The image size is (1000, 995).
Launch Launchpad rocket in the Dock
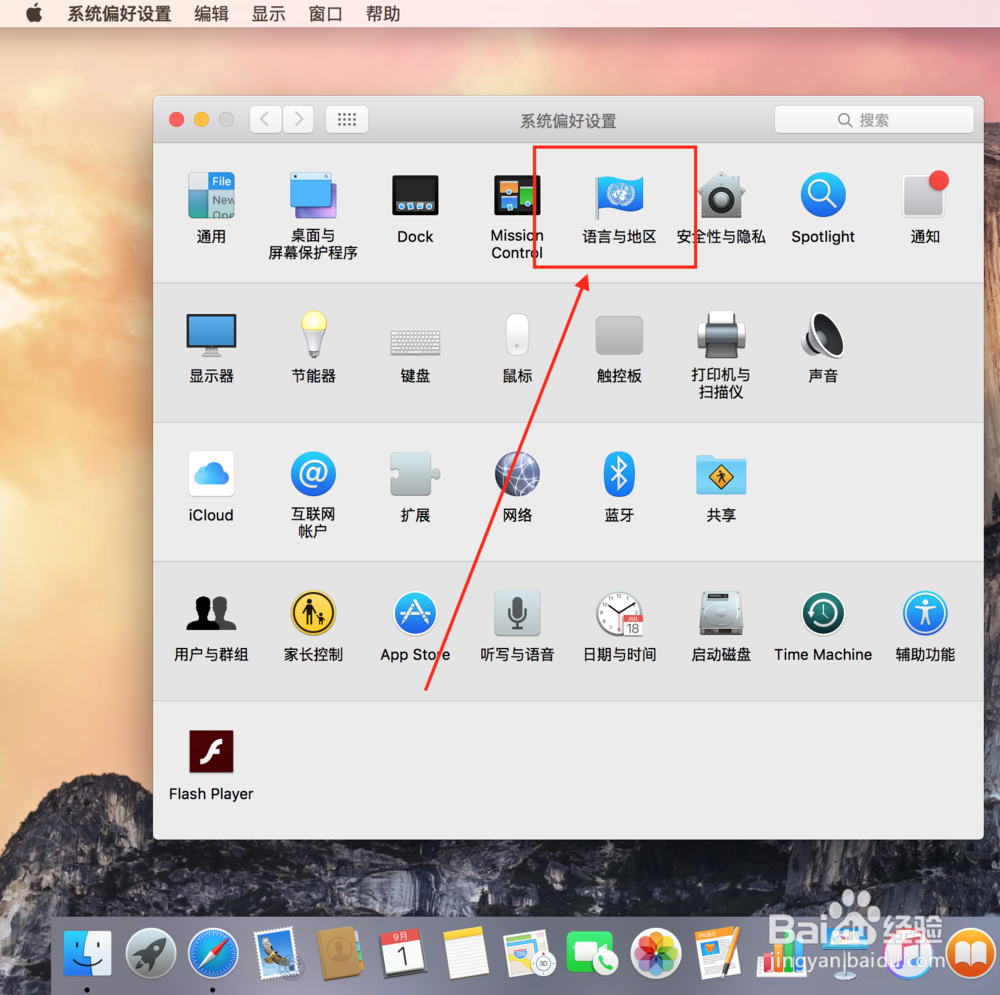point(151,954)
